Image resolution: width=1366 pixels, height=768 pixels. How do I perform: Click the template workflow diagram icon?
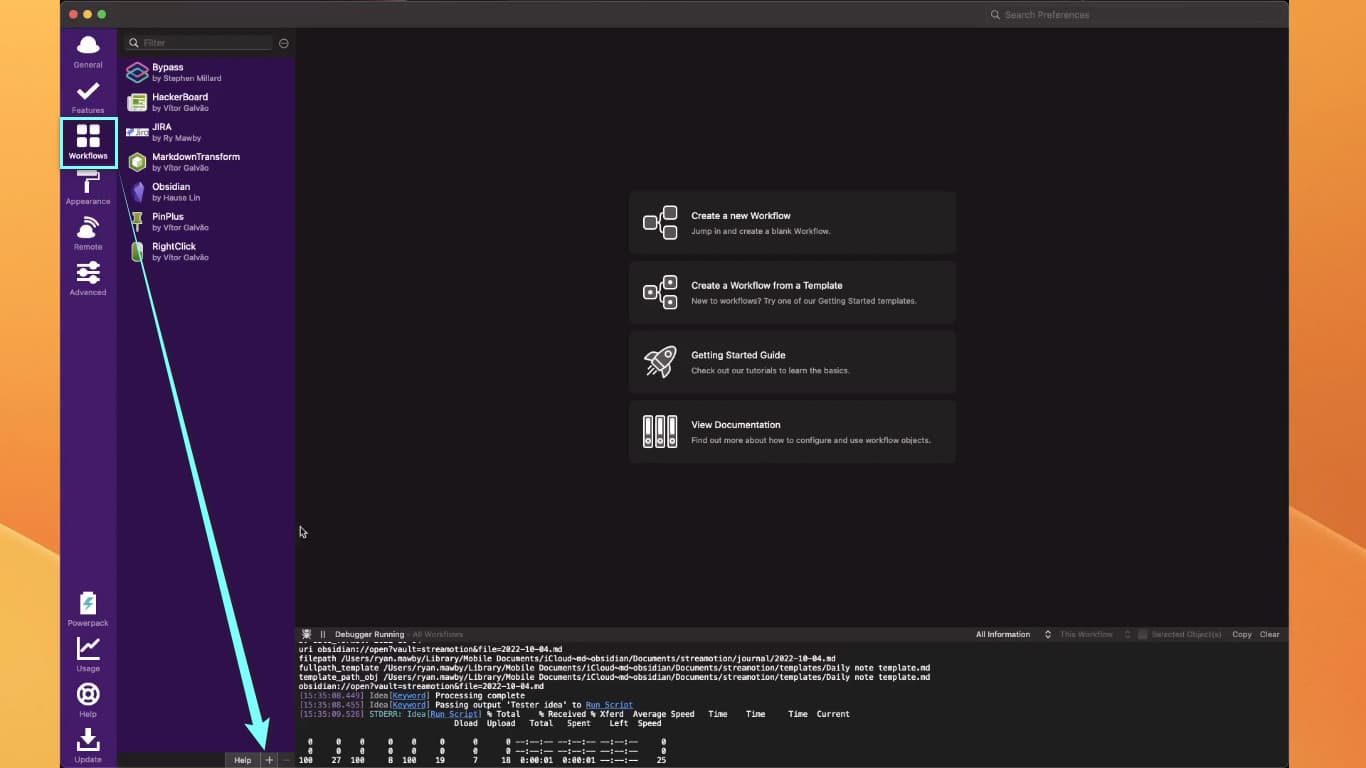coord(660,292)
